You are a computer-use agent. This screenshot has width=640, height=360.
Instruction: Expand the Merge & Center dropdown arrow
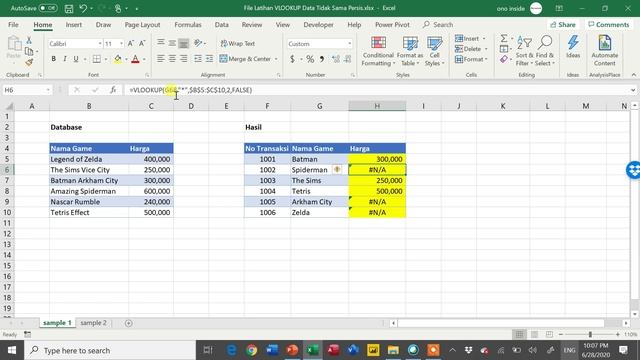point(276,59)
